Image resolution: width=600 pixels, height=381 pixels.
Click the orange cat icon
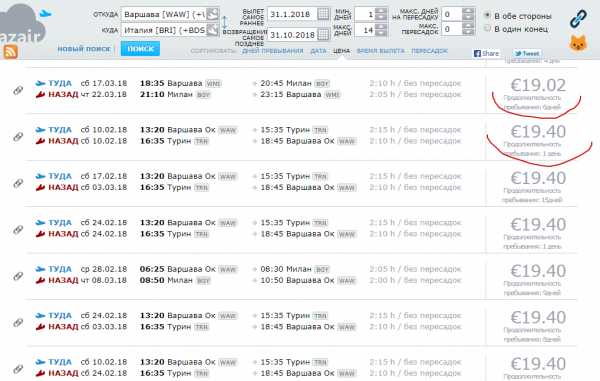click(578, 43)
